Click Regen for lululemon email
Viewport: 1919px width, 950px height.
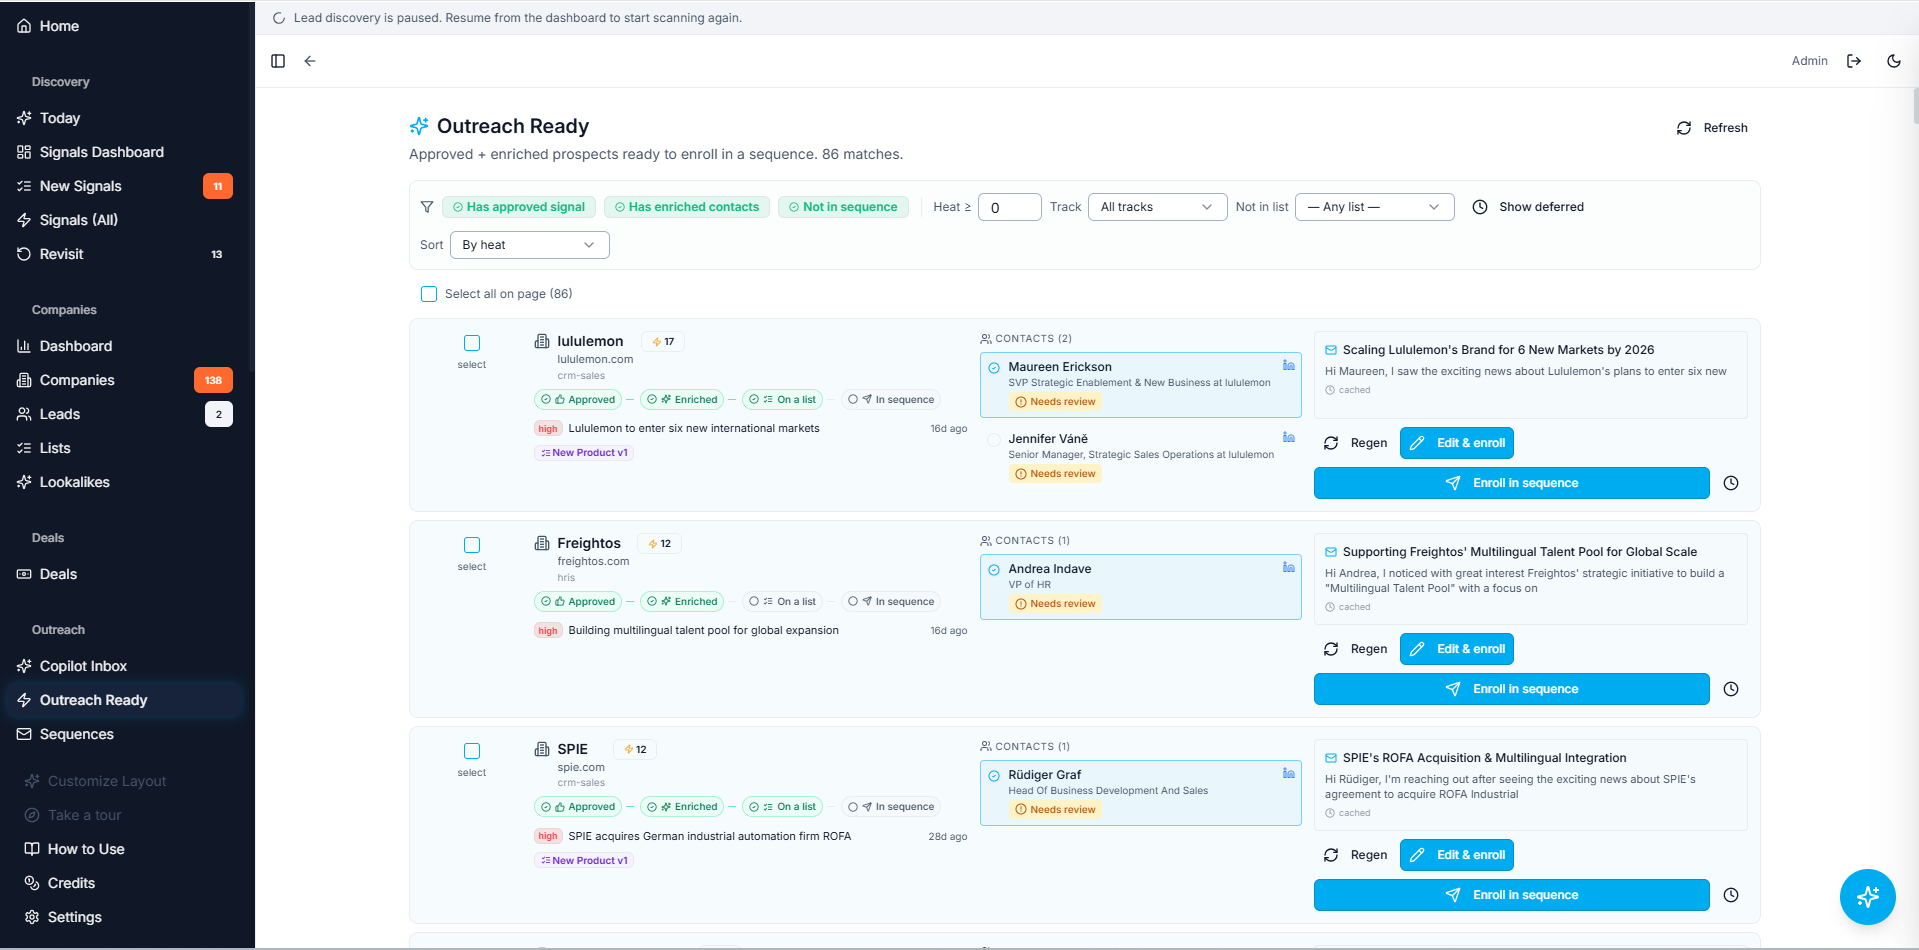click(x=1356, y=443)
